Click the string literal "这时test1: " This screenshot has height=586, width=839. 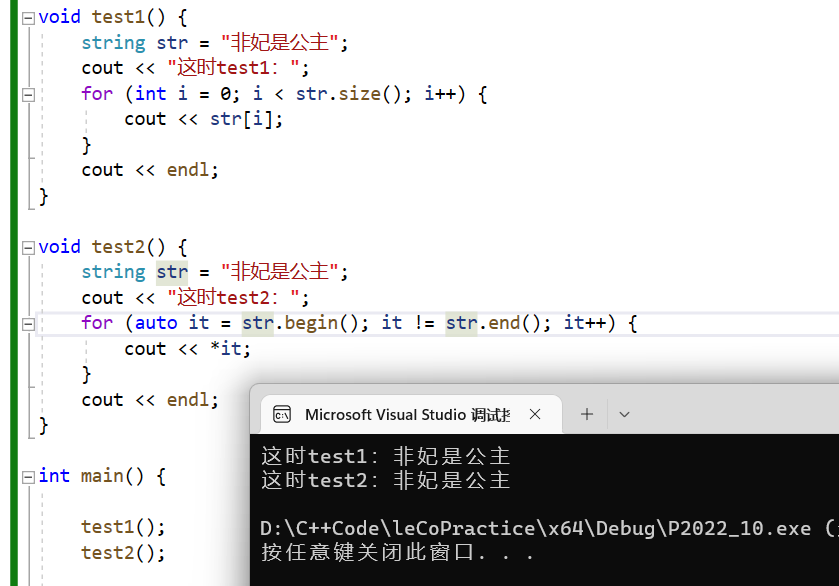tap(233, 68)
